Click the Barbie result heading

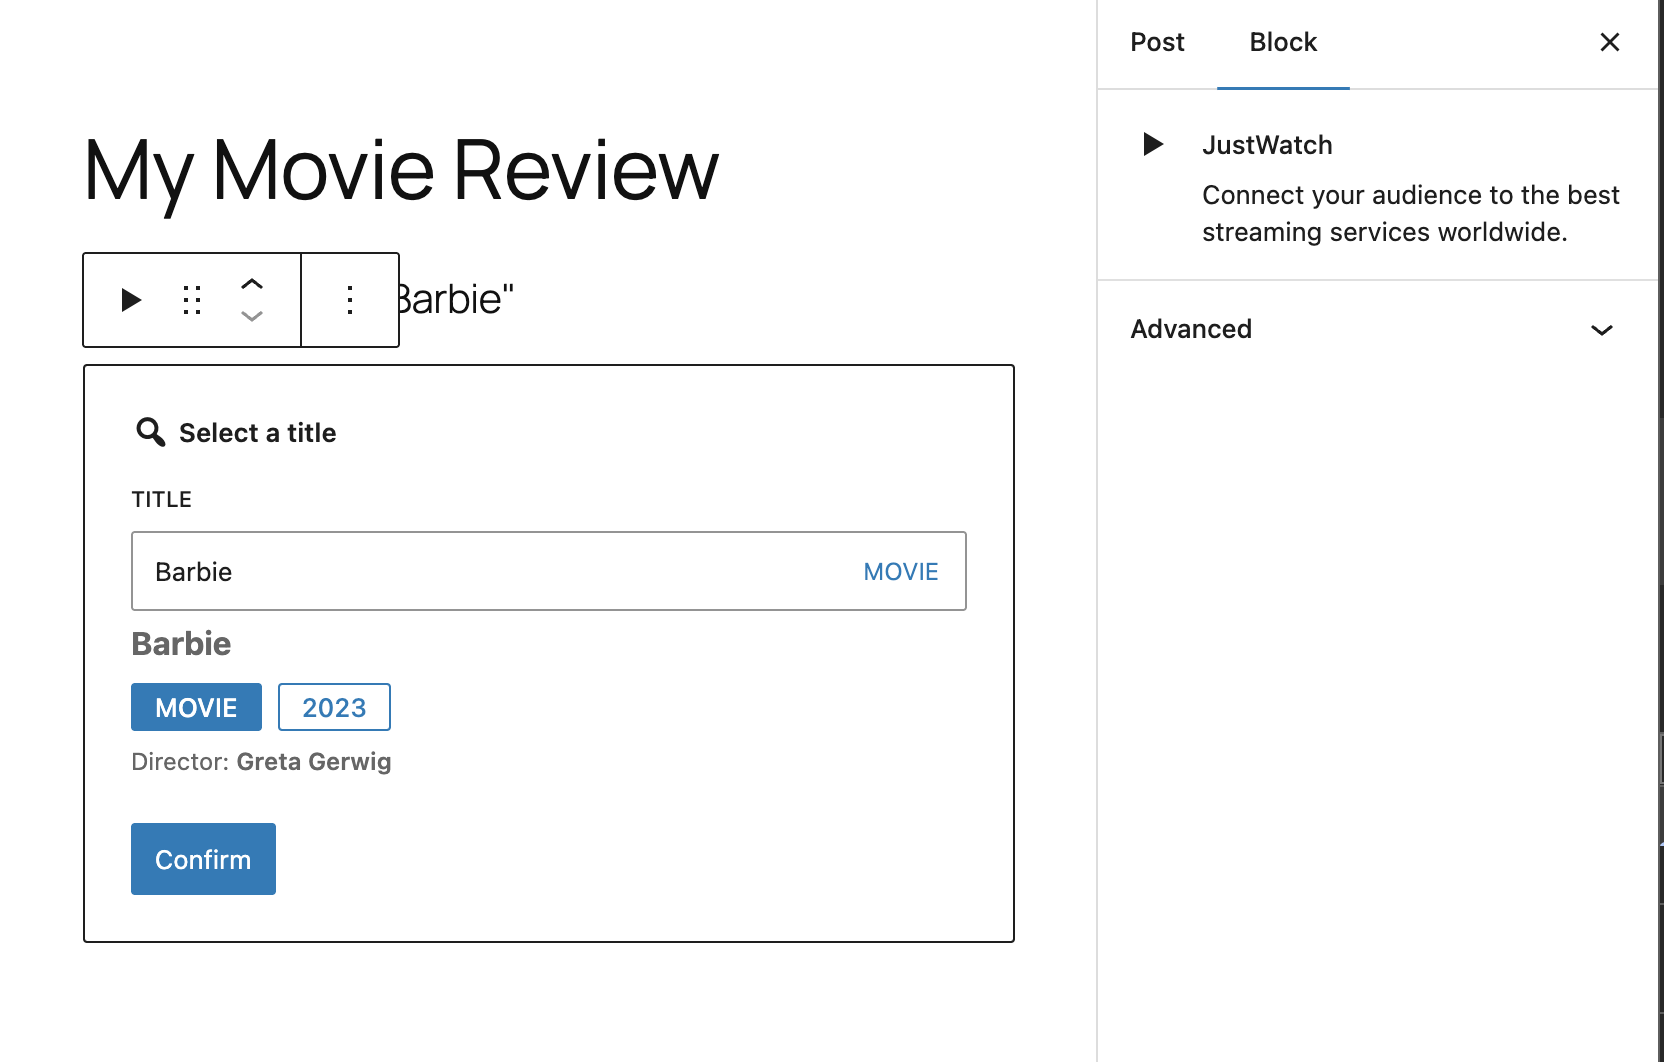(181, 644)
